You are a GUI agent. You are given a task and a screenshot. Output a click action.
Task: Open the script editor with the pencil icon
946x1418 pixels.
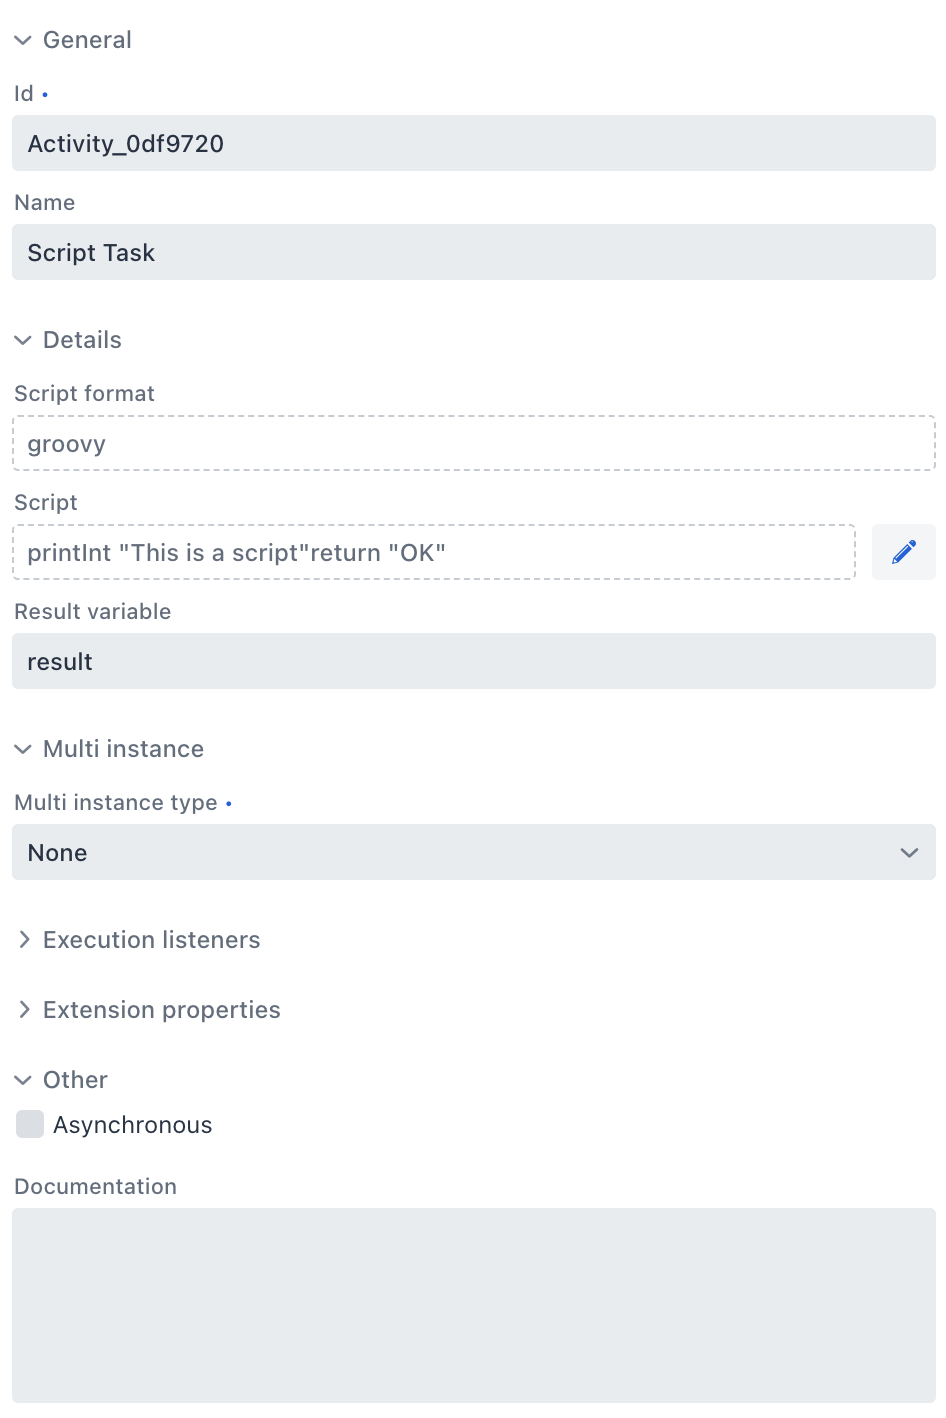point(903,552)
